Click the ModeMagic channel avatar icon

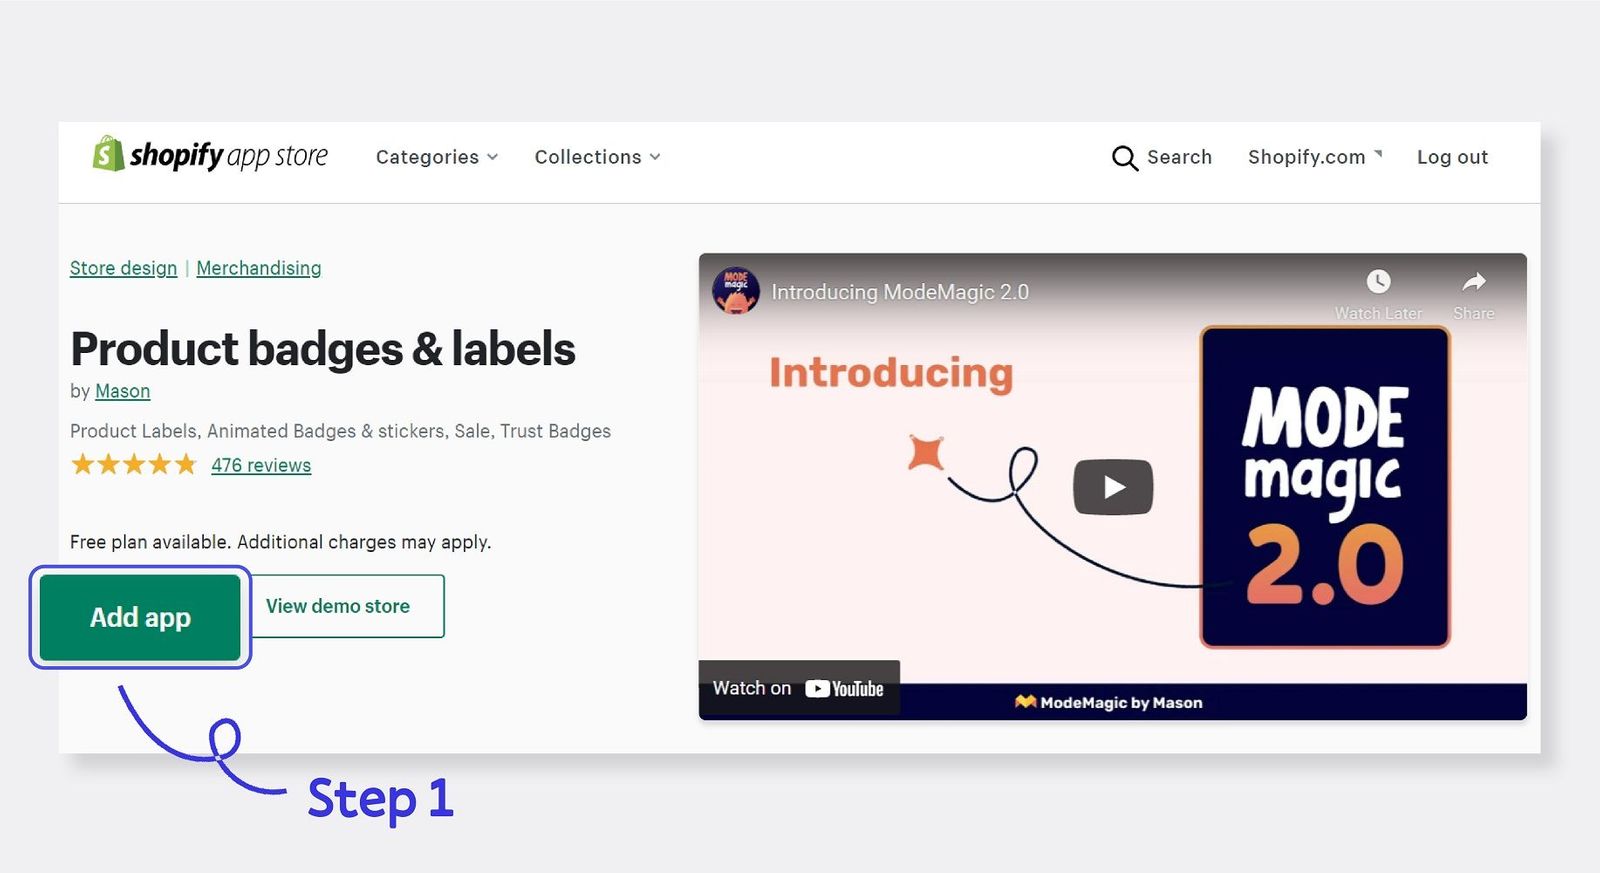pos(736,291)
